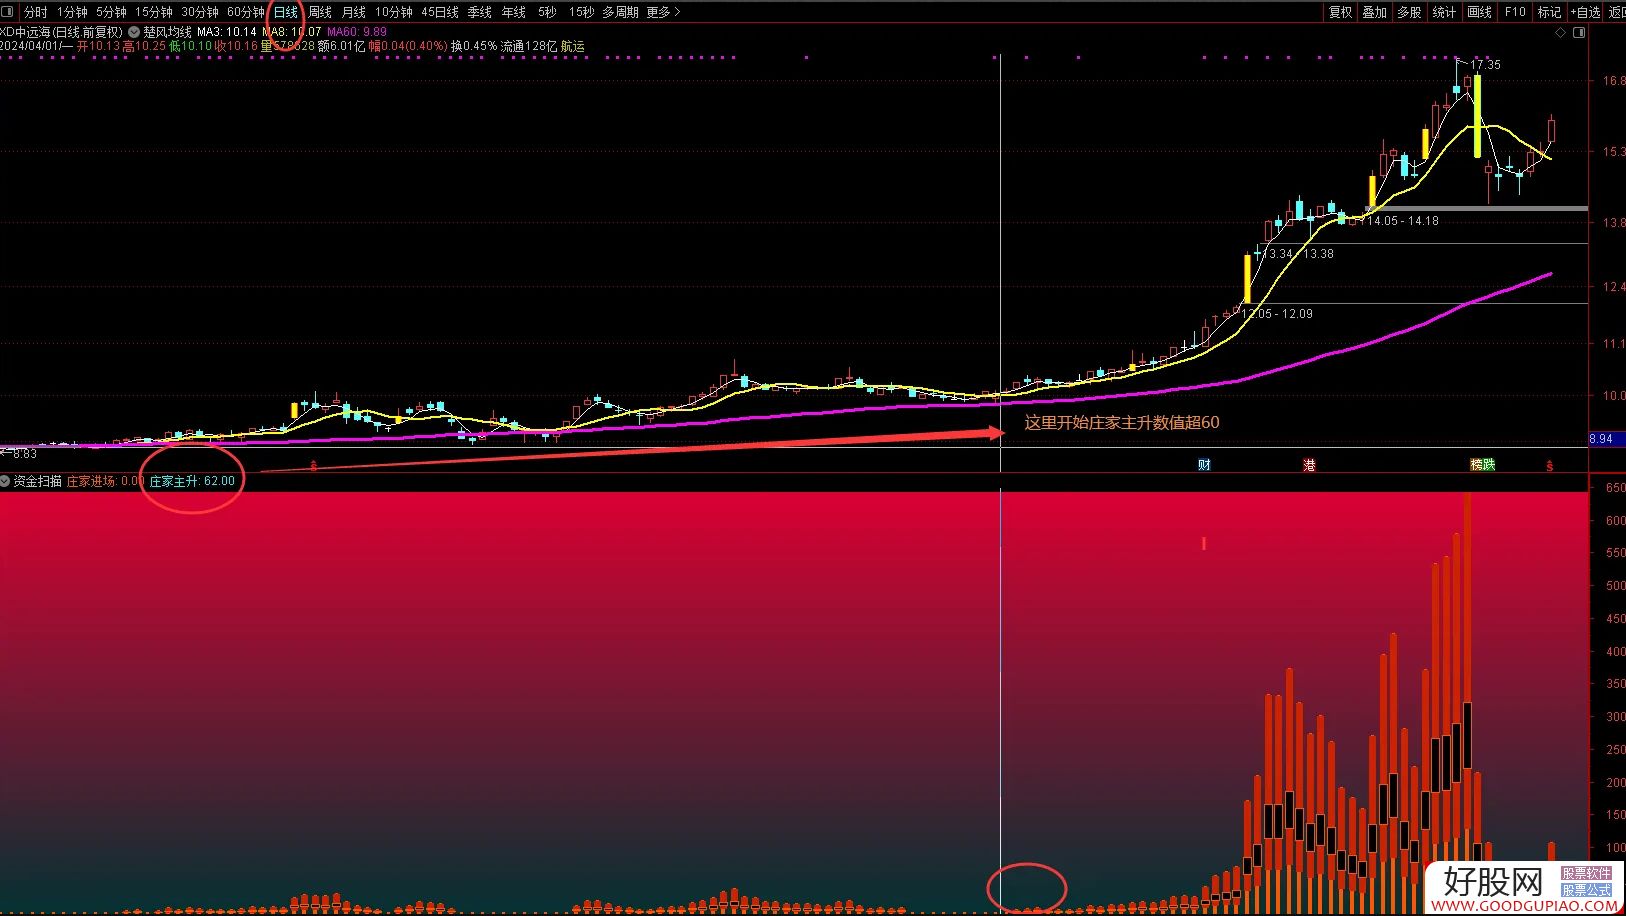
Task: Click the 航运 sector link
Action: click(573, 46)
